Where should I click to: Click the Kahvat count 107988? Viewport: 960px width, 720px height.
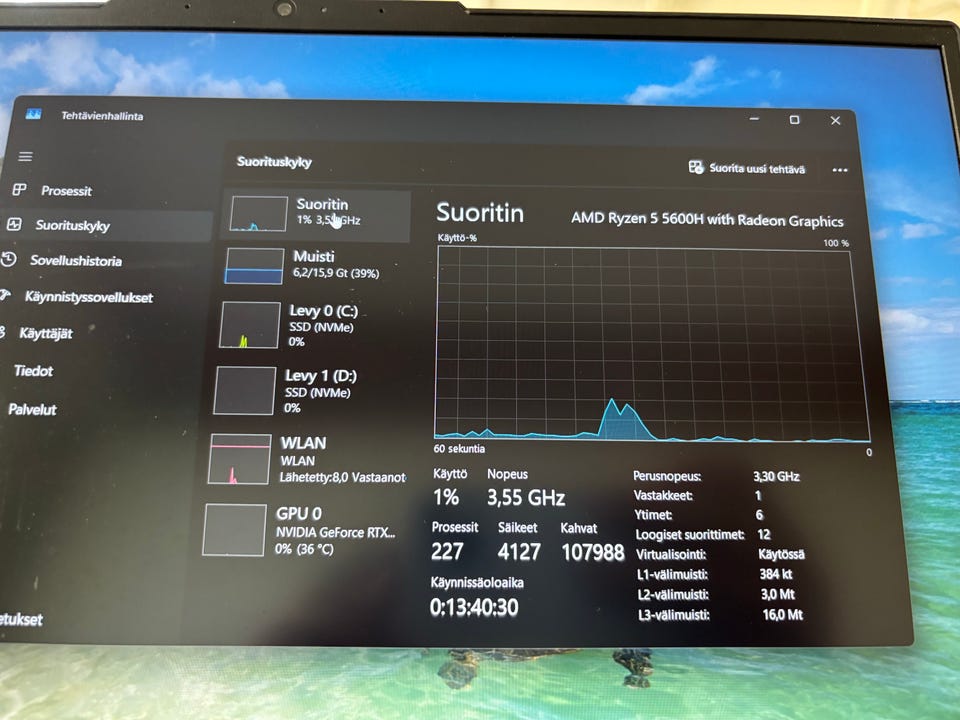[x=593, y=553]
